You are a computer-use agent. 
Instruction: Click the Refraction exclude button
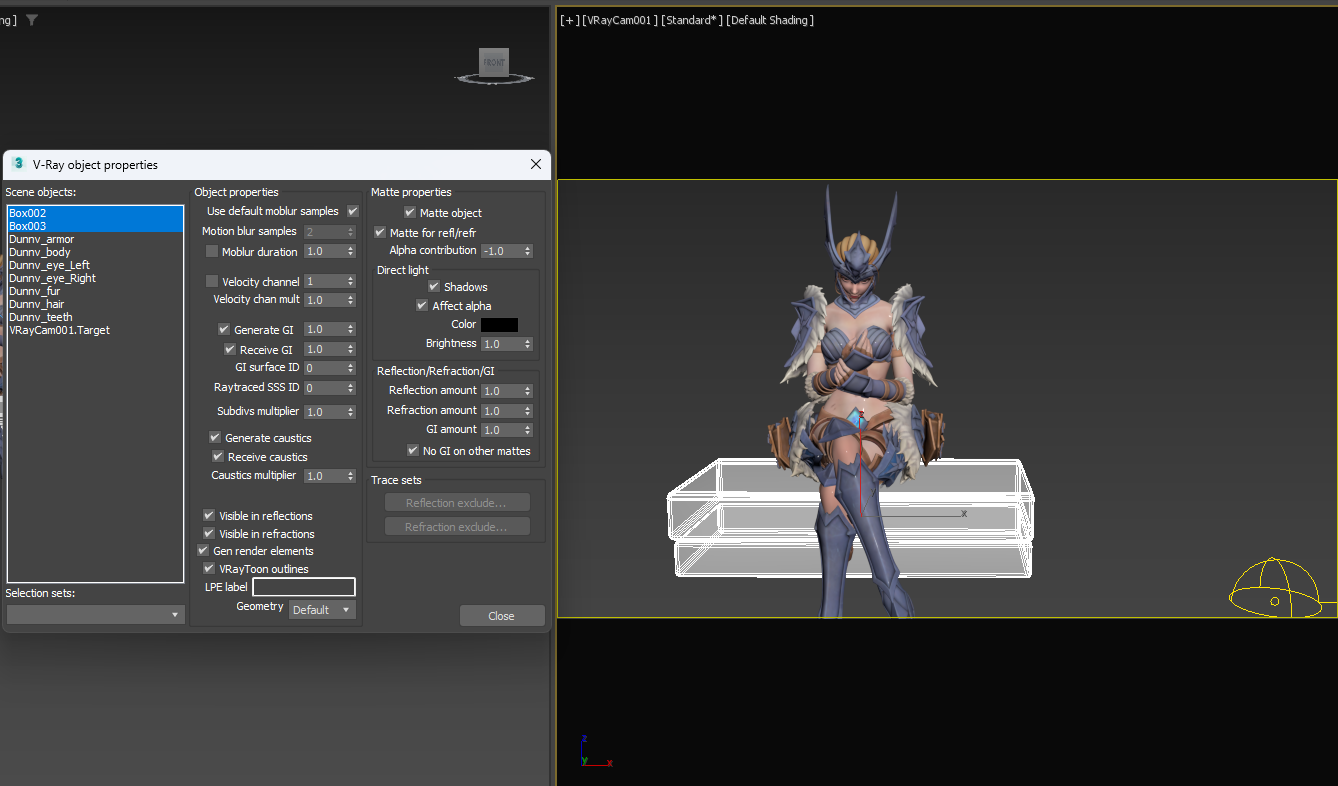(x=457, y=527)
